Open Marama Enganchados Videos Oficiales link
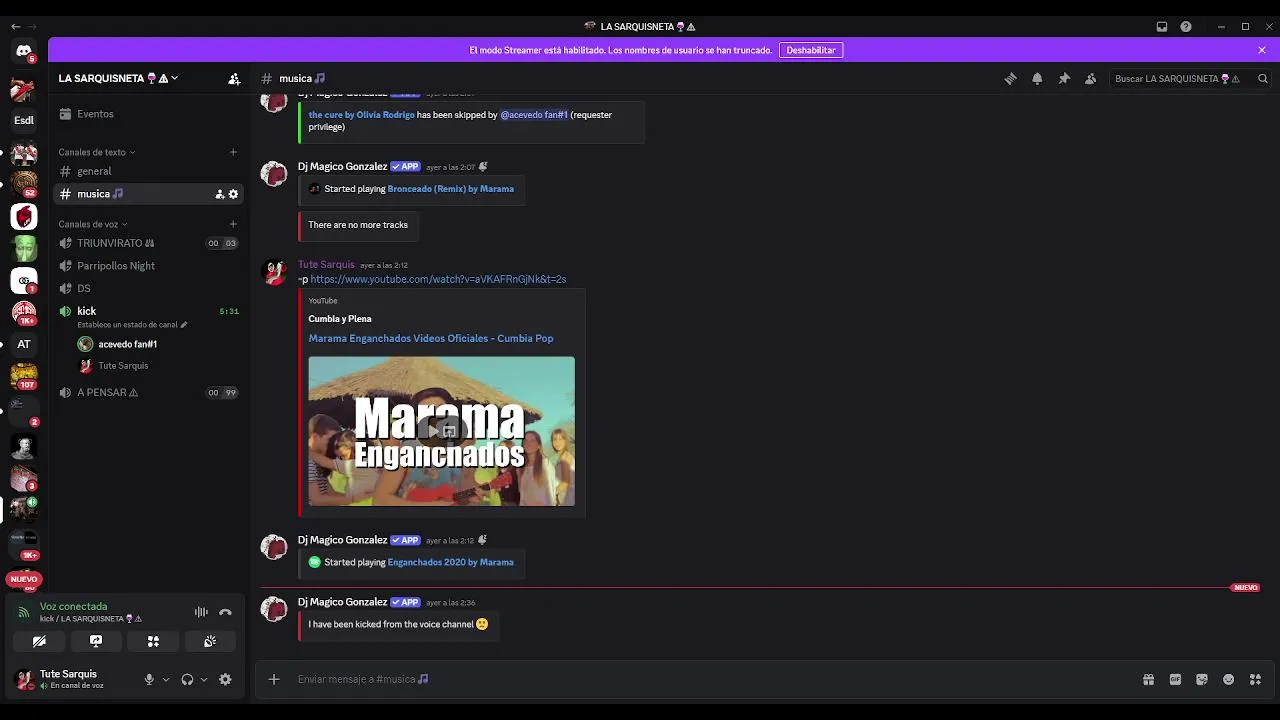The width and height of the screenshot is (1280, 720). pos(431,338)
